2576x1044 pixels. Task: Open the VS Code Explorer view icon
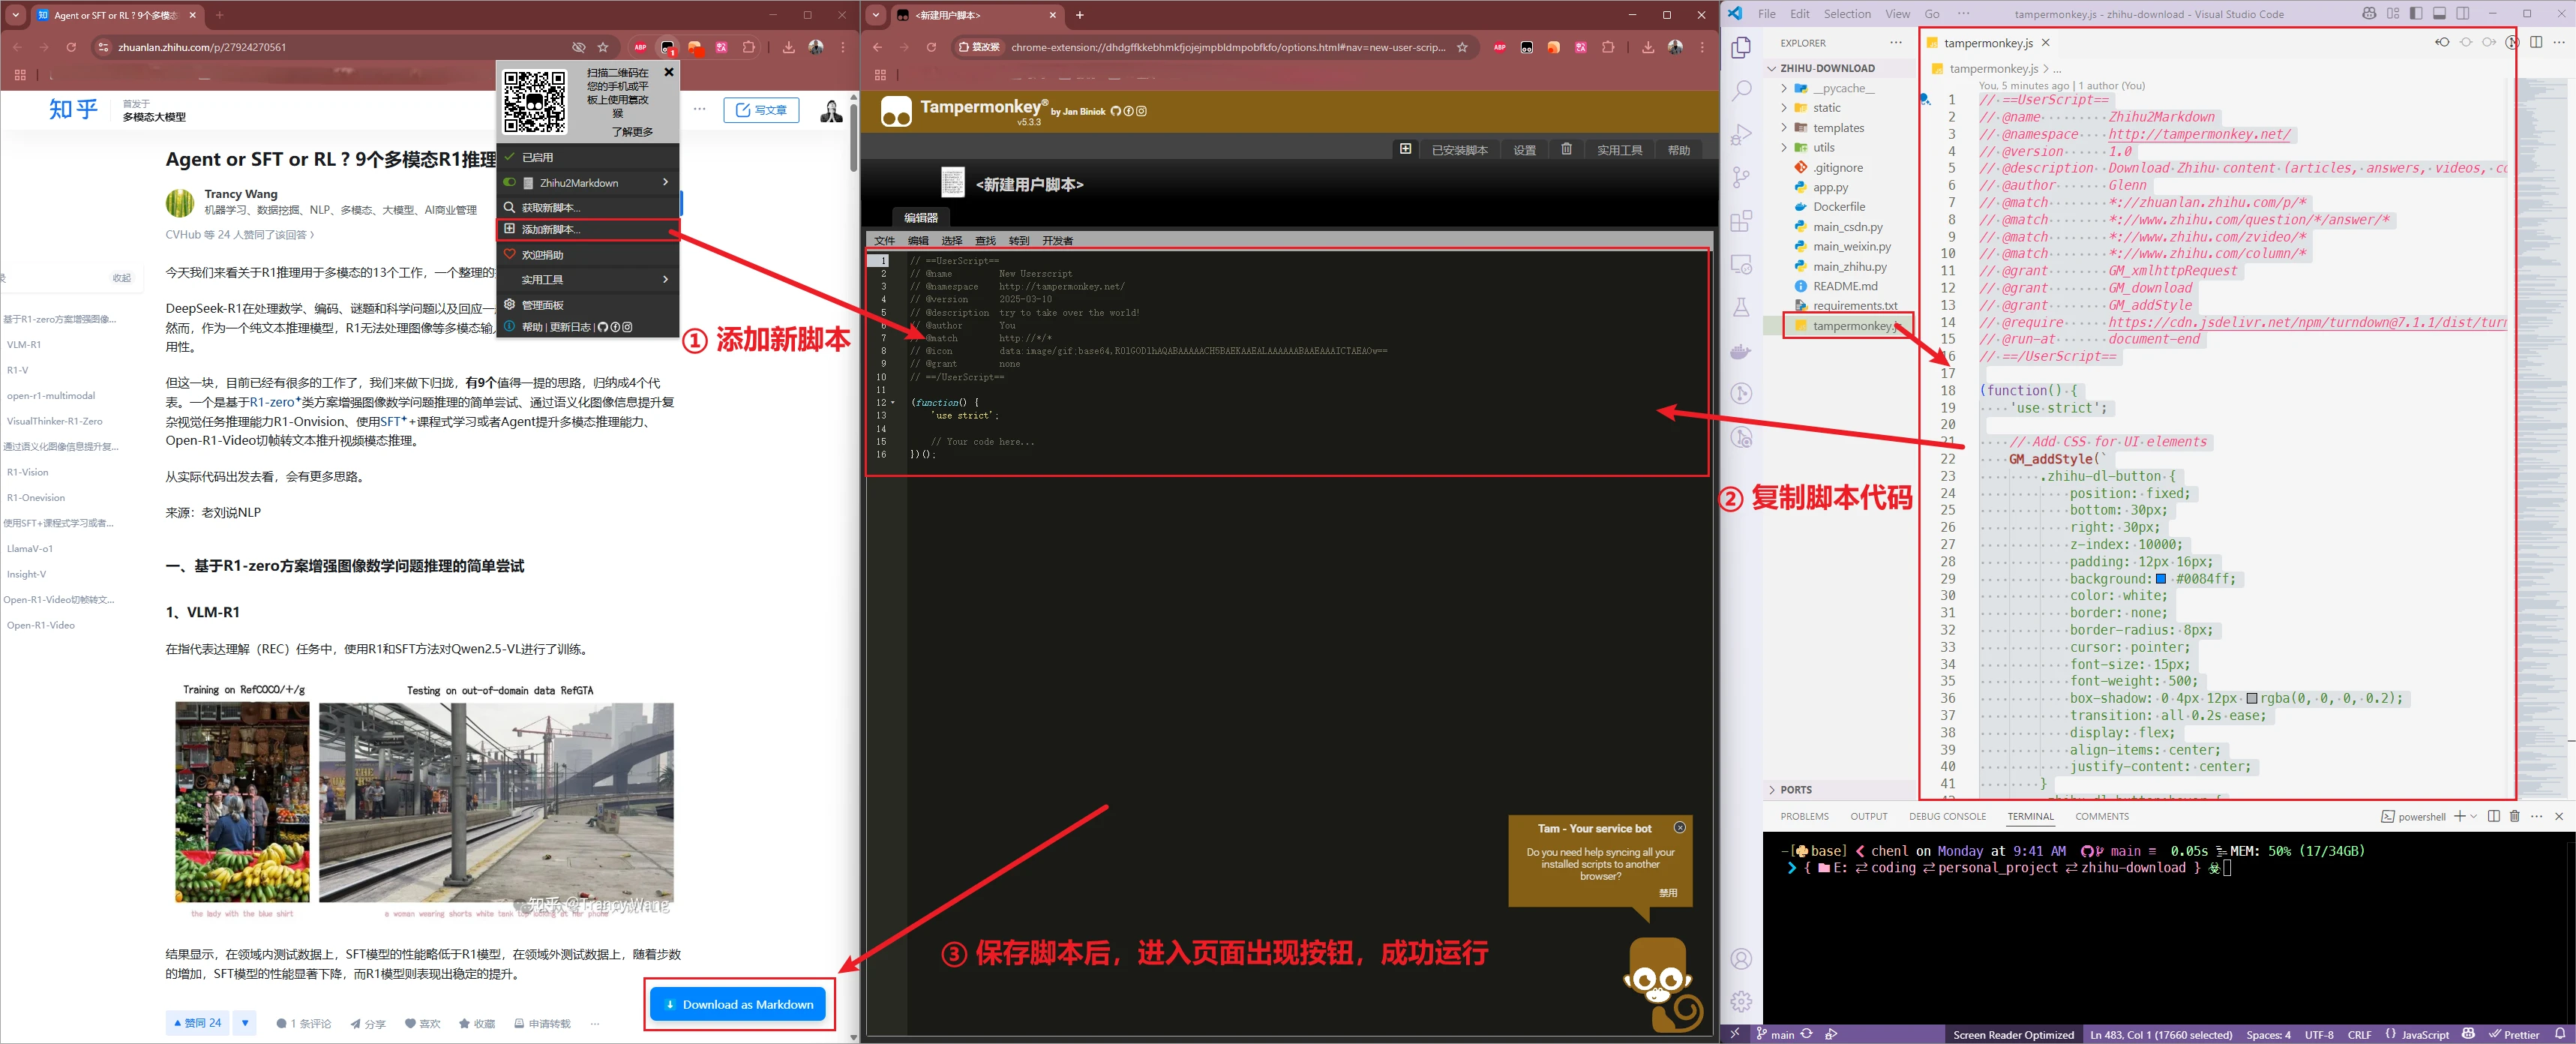pyautogui.click(x=1741, y=47)
